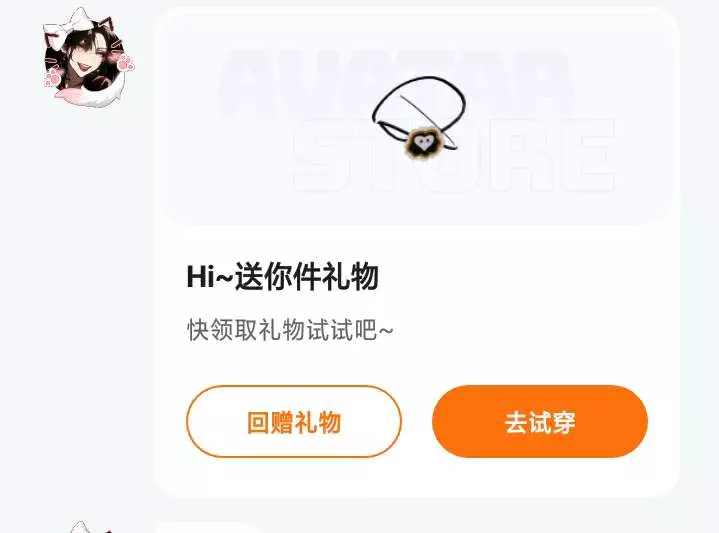Tap the fuzzy heart-shaped pendant charm
Screen dimensions: 719x533
422,143
